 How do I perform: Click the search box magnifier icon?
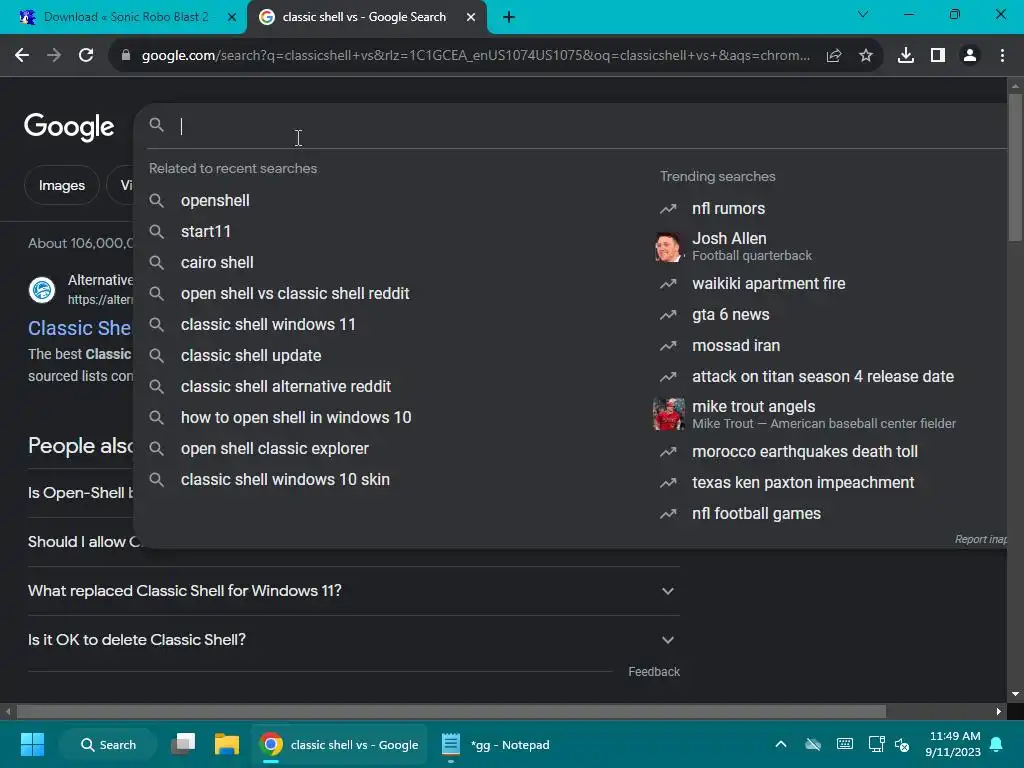pyautogui.click(x=156, y=125)
